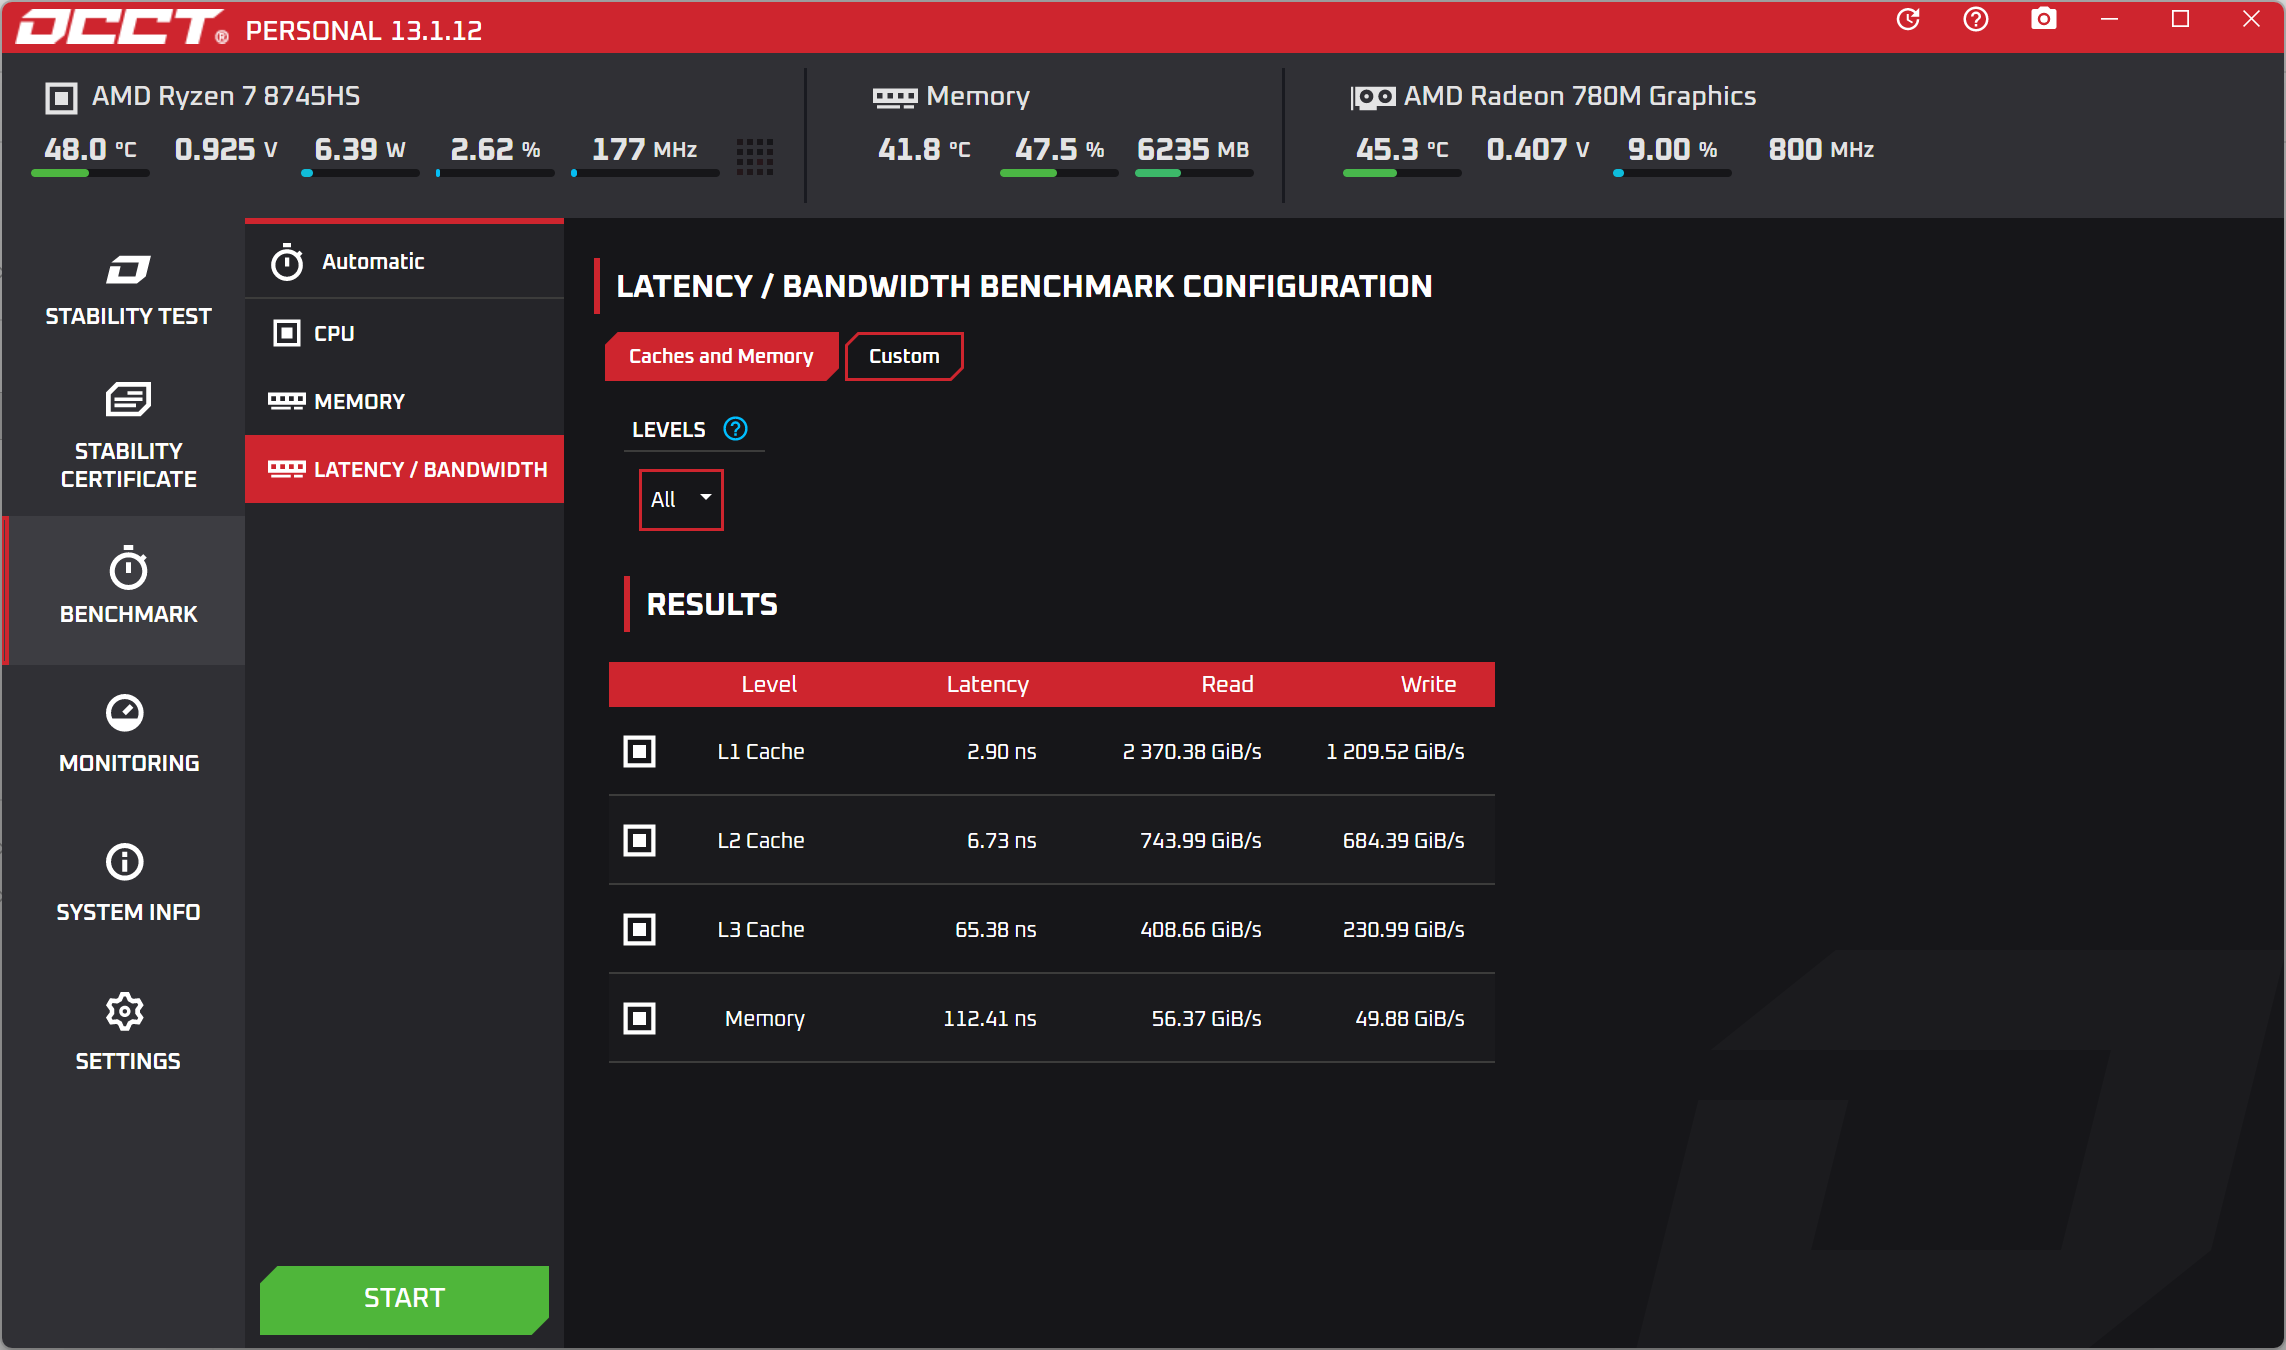Toggle the L3 Cache row checkbox
Screen dimensions: 2286x1350
click(x=640, y=929)
